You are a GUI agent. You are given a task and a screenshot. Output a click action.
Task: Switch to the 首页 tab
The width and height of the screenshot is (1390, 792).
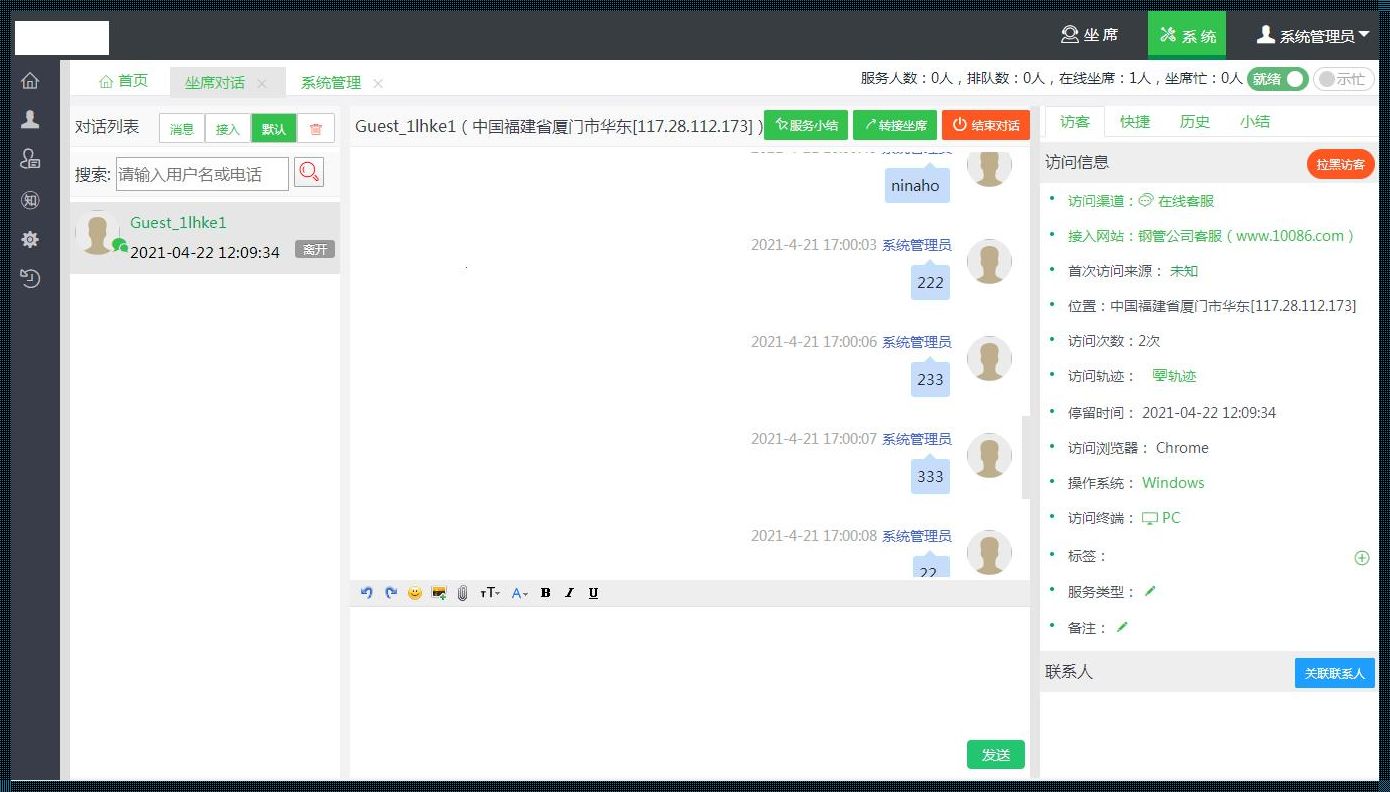tap(123, 81)
